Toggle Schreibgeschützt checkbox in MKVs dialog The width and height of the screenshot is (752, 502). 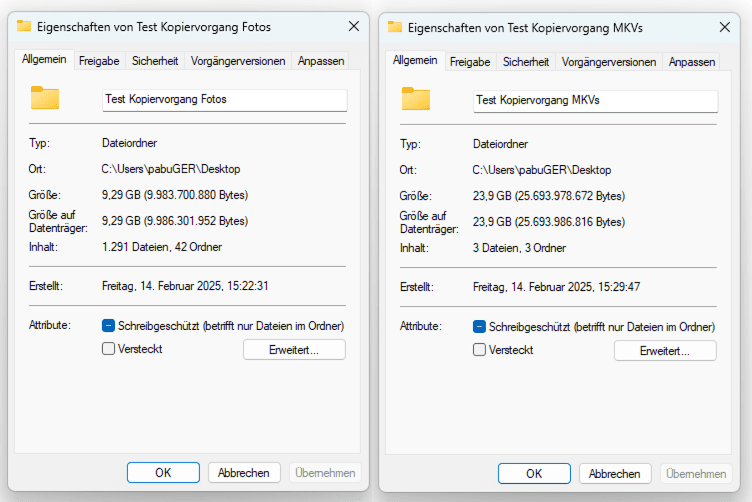479,326
